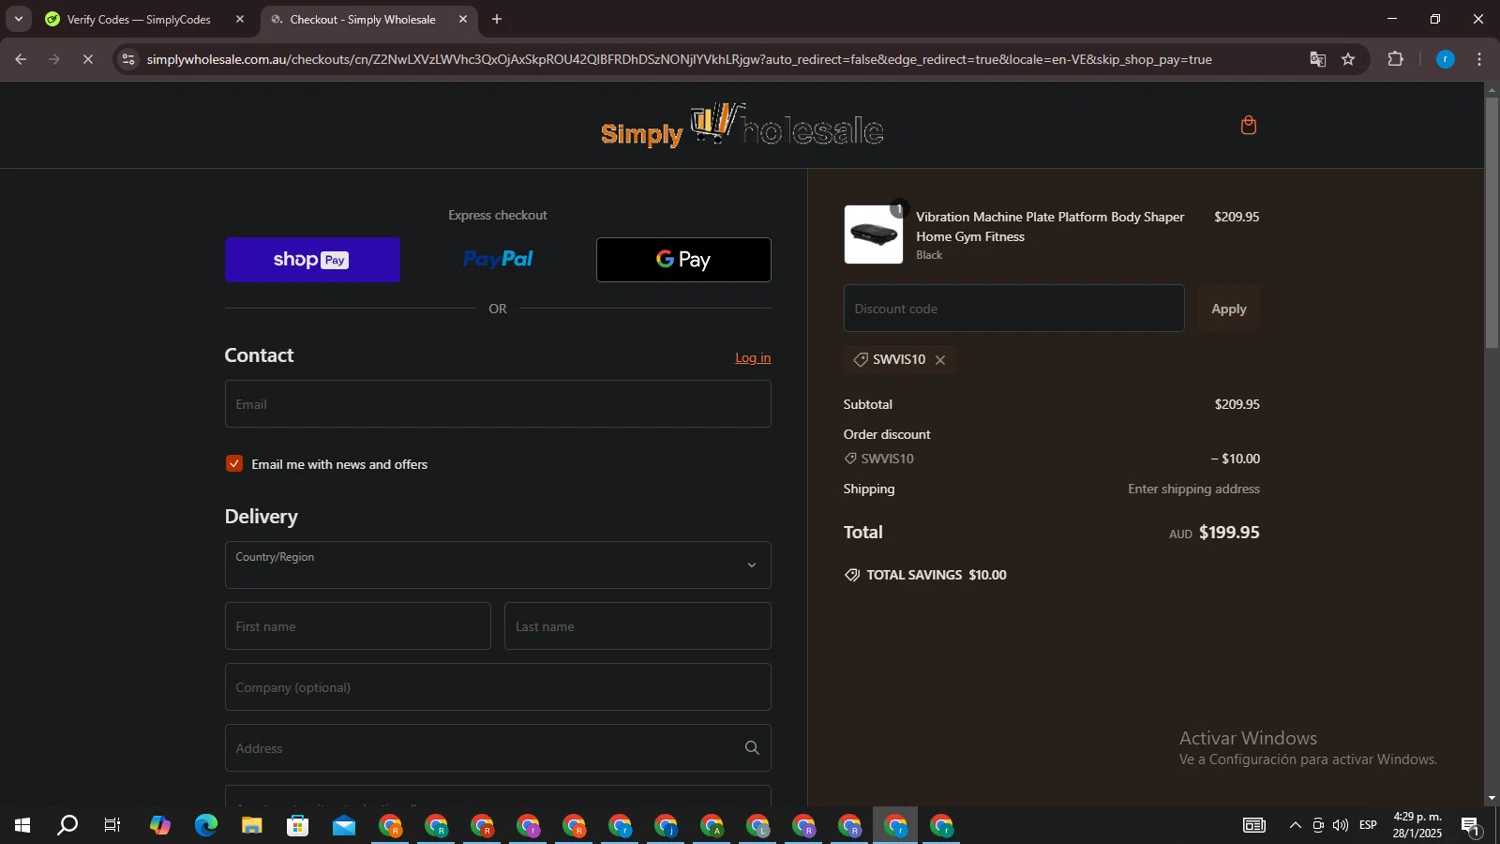Open the Mail app from the taskbar
The image size is (1500, 844).
coord(344,826)
